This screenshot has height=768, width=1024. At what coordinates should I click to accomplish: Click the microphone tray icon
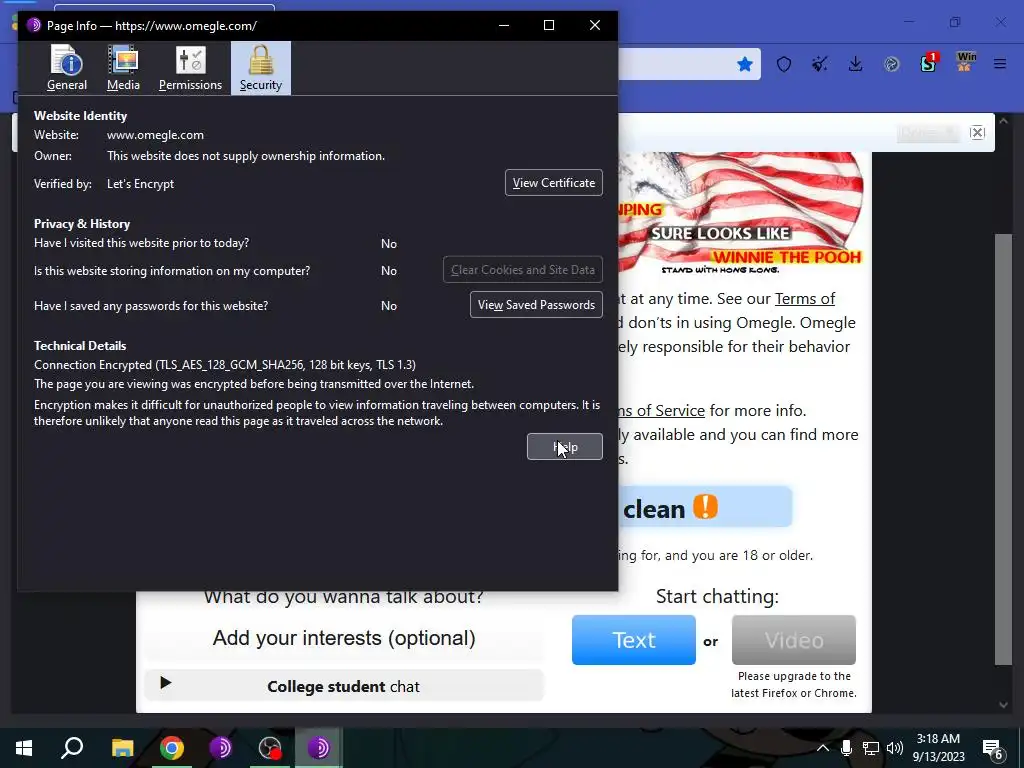846,748
